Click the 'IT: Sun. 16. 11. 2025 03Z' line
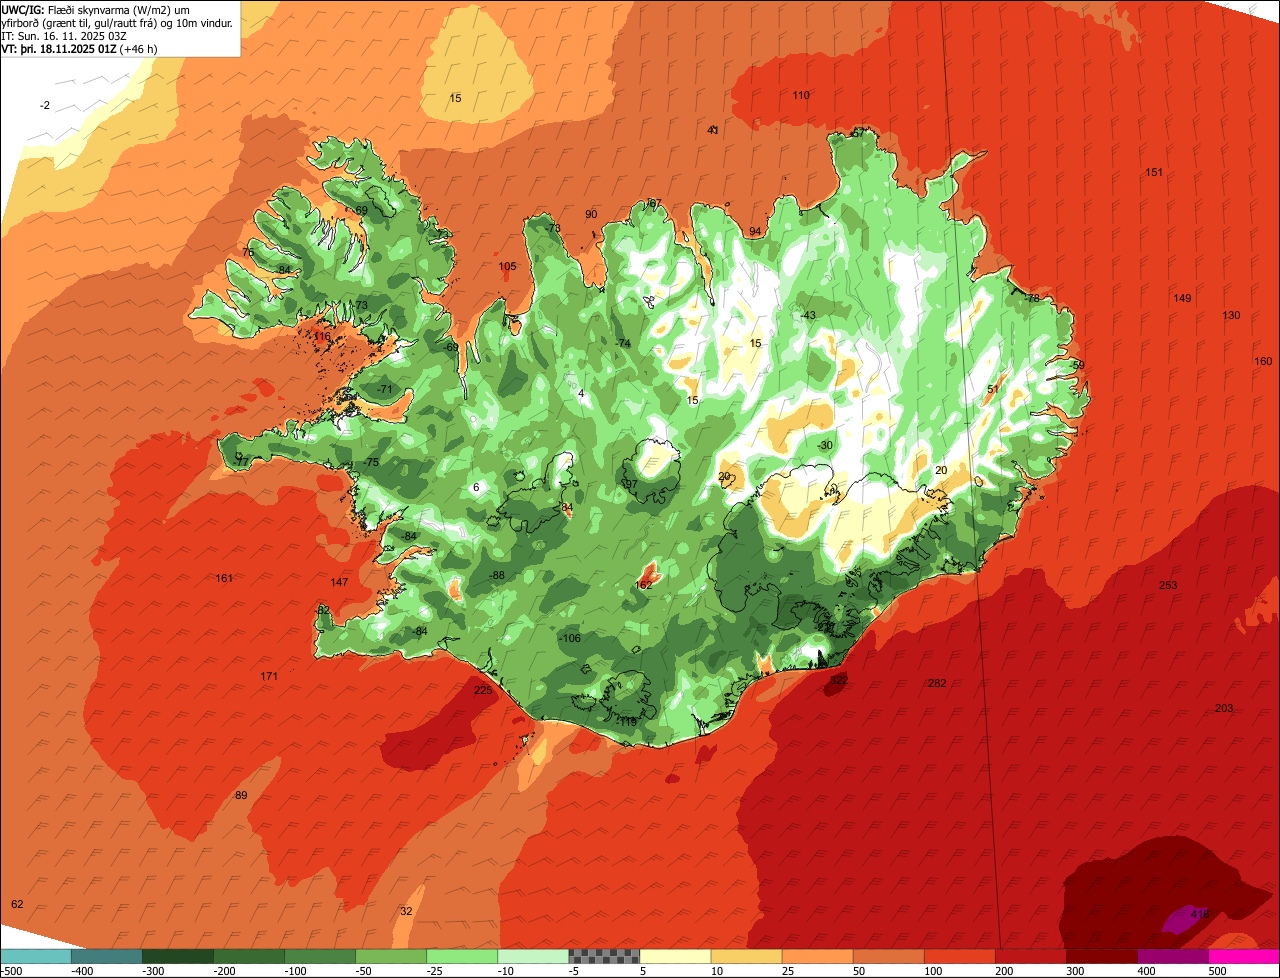Screen dimensions: 1280x978 (x=64, y=35)
